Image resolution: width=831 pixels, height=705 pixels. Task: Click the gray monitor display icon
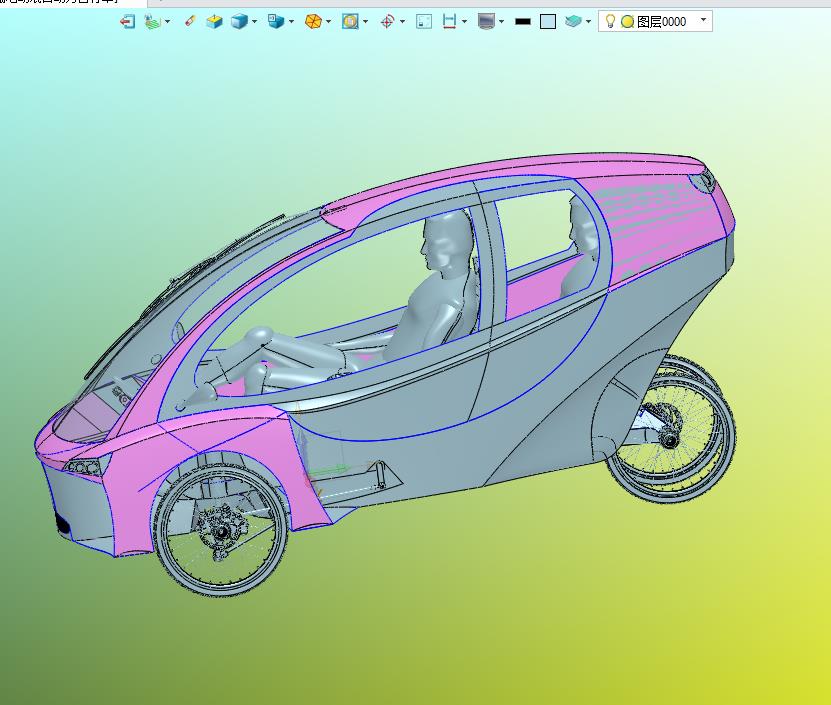point(486,21)
